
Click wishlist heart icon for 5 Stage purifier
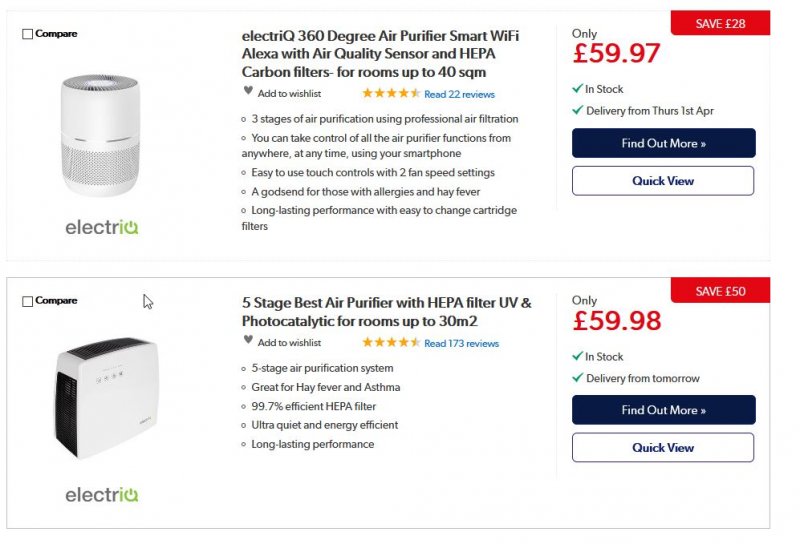pos(248,341)
